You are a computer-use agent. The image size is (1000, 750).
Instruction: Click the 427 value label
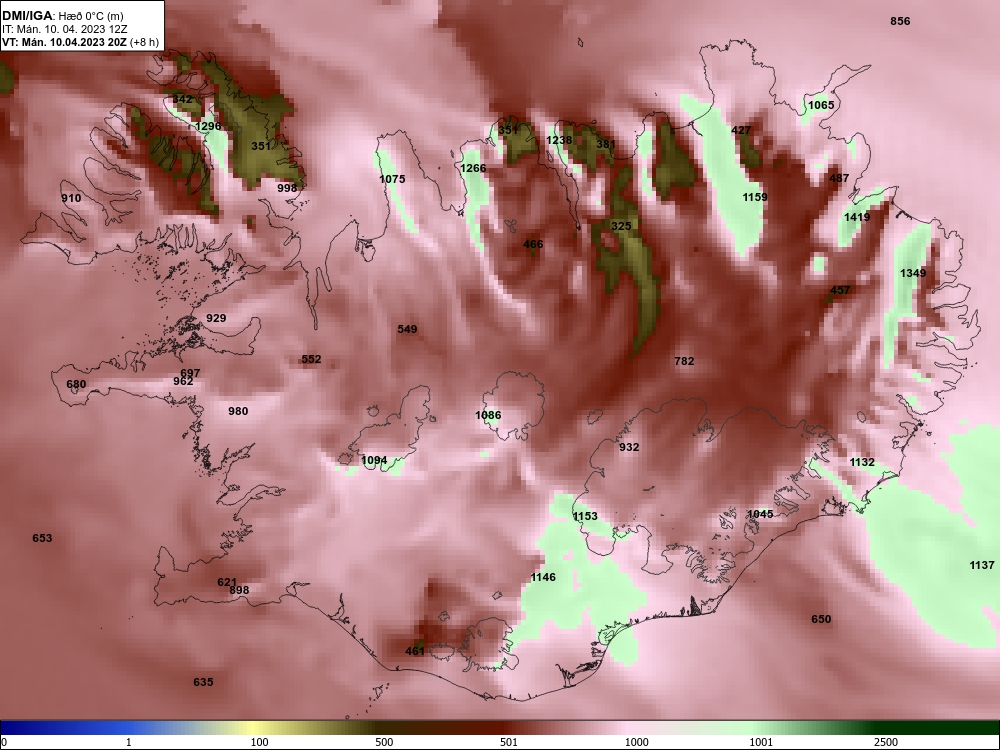[741, 129]
